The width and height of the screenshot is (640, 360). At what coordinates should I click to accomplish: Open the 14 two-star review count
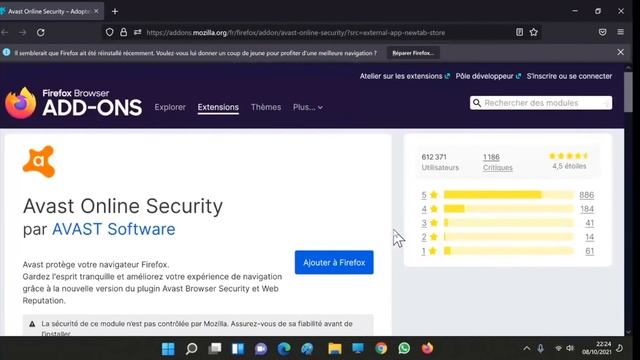(x=589, y=237)
